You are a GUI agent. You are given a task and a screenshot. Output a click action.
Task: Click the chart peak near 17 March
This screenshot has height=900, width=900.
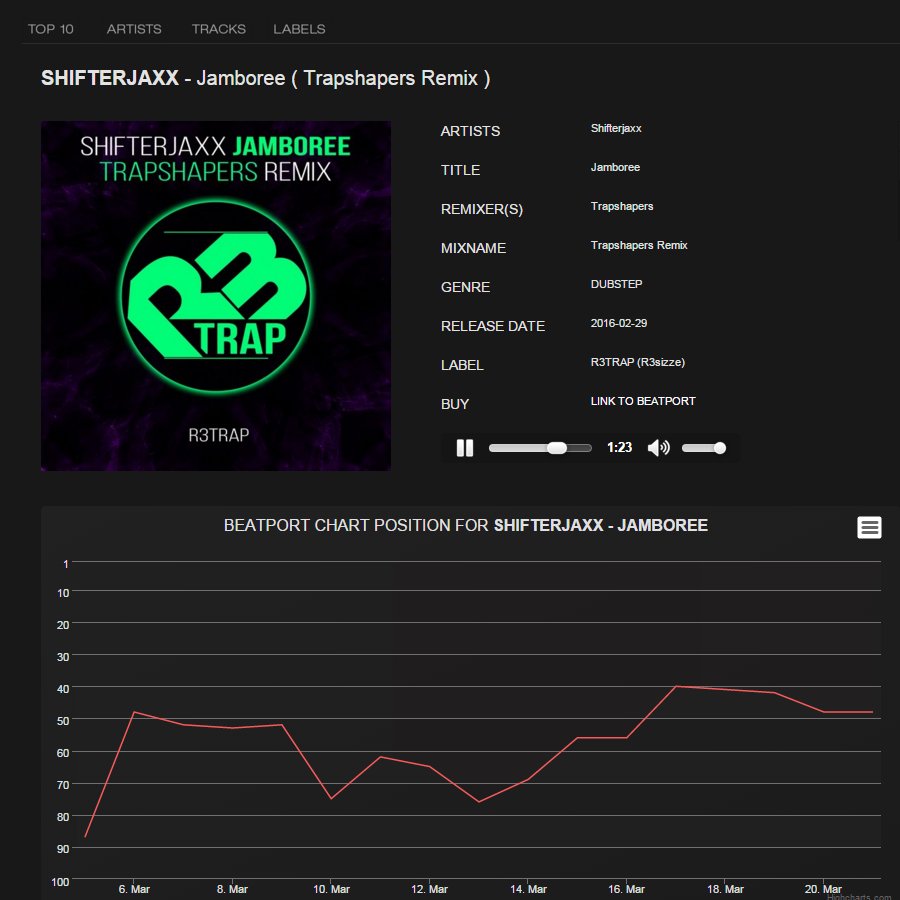point(676,686)
